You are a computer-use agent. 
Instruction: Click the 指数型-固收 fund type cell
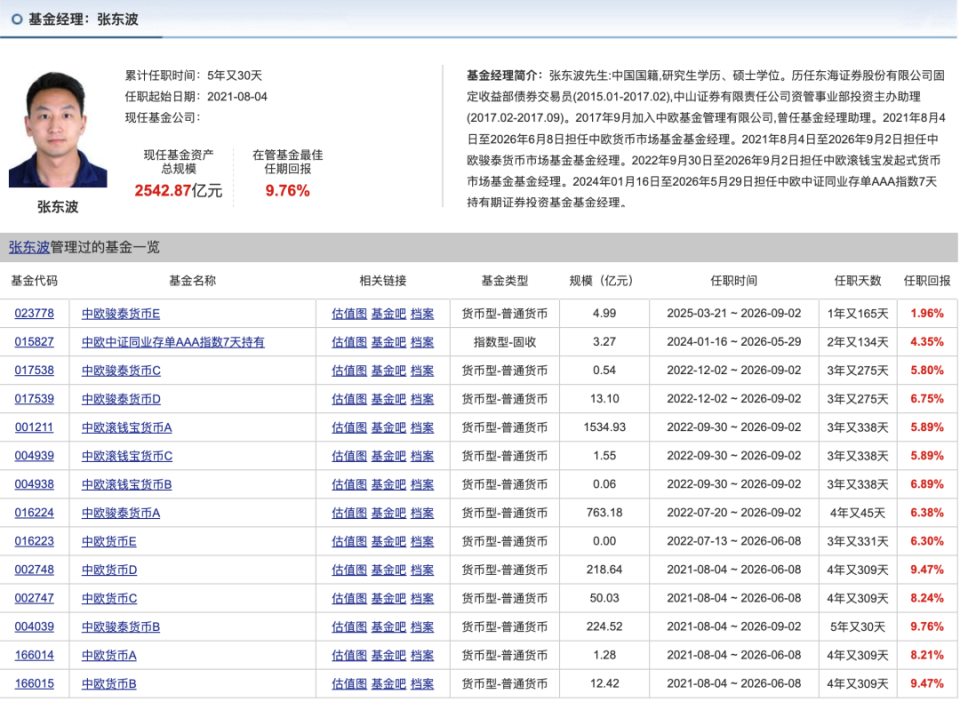[x=504, y=342]
